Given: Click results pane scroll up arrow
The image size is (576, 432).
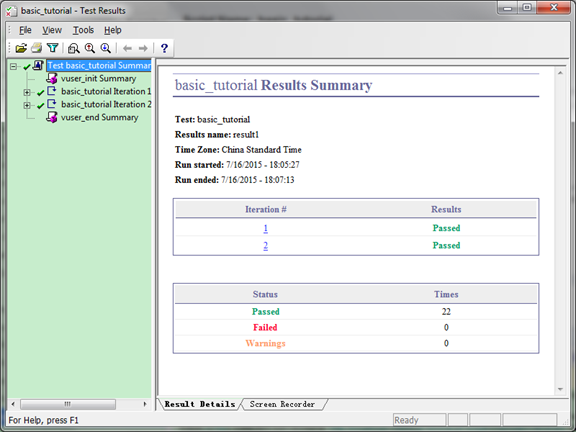Looking at the screenshot, I should [x=560, y=73].
